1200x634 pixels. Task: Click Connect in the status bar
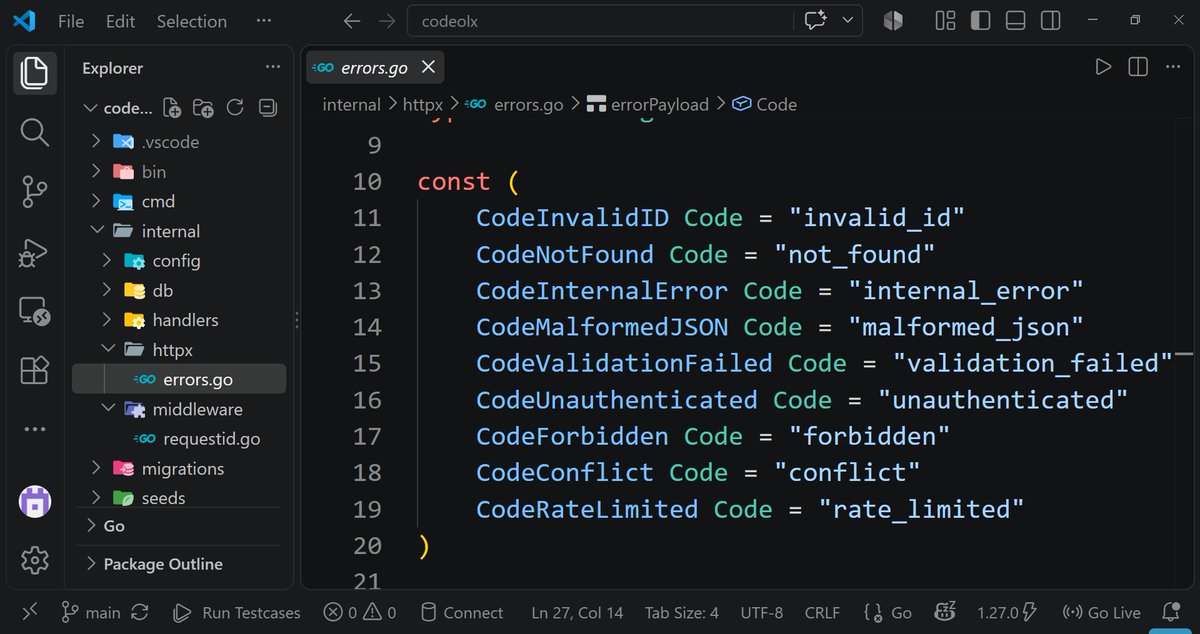pyautogui.click(x=461, y=612)
